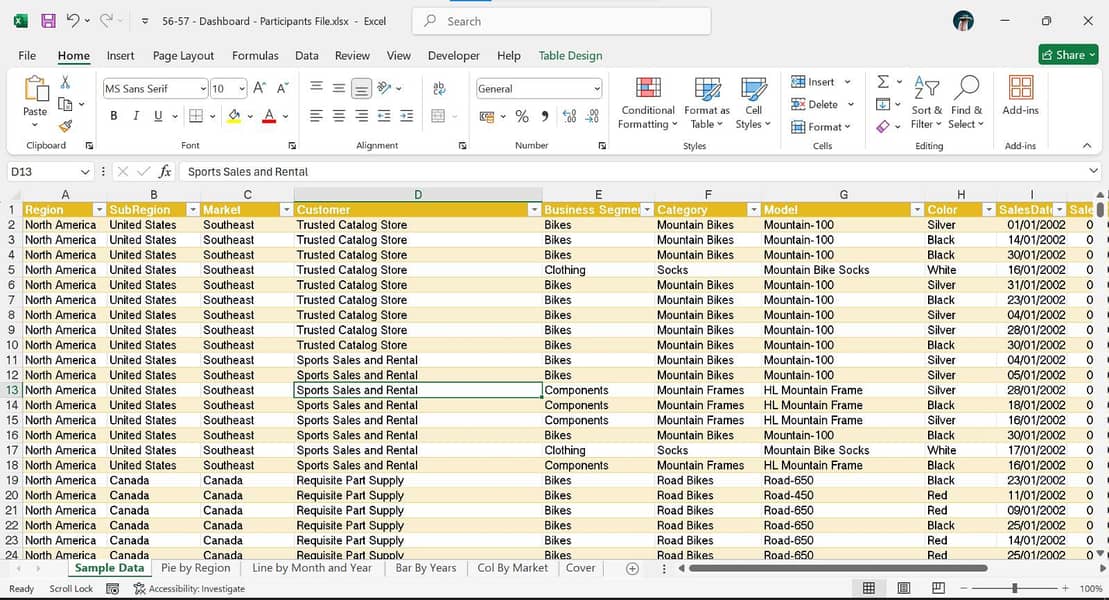
Task: Click the formula bar text field
Action: 633,172
